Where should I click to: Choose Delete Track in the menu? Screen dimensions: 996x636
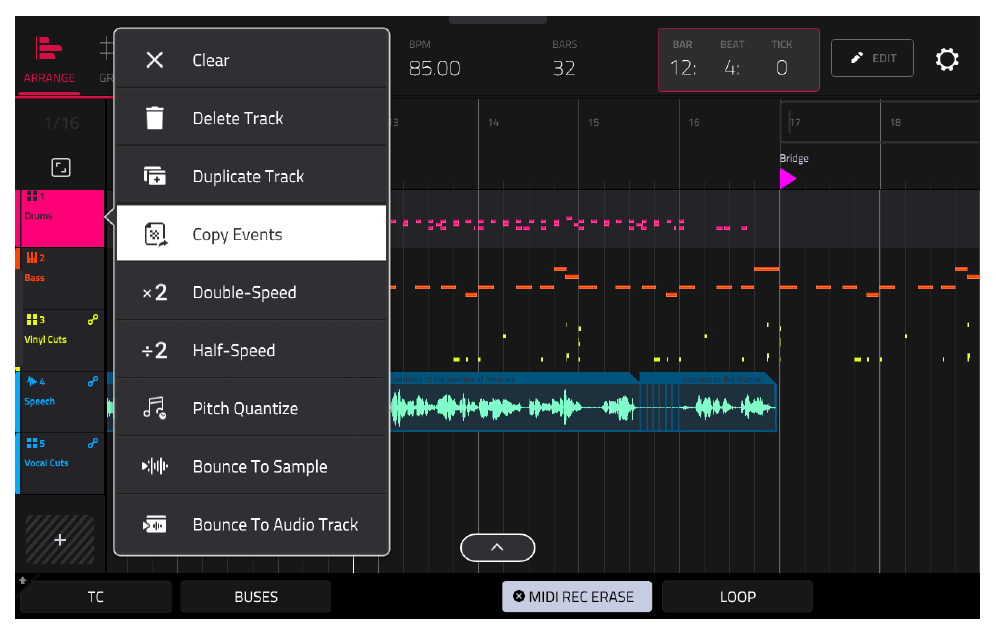coord(252,118)
